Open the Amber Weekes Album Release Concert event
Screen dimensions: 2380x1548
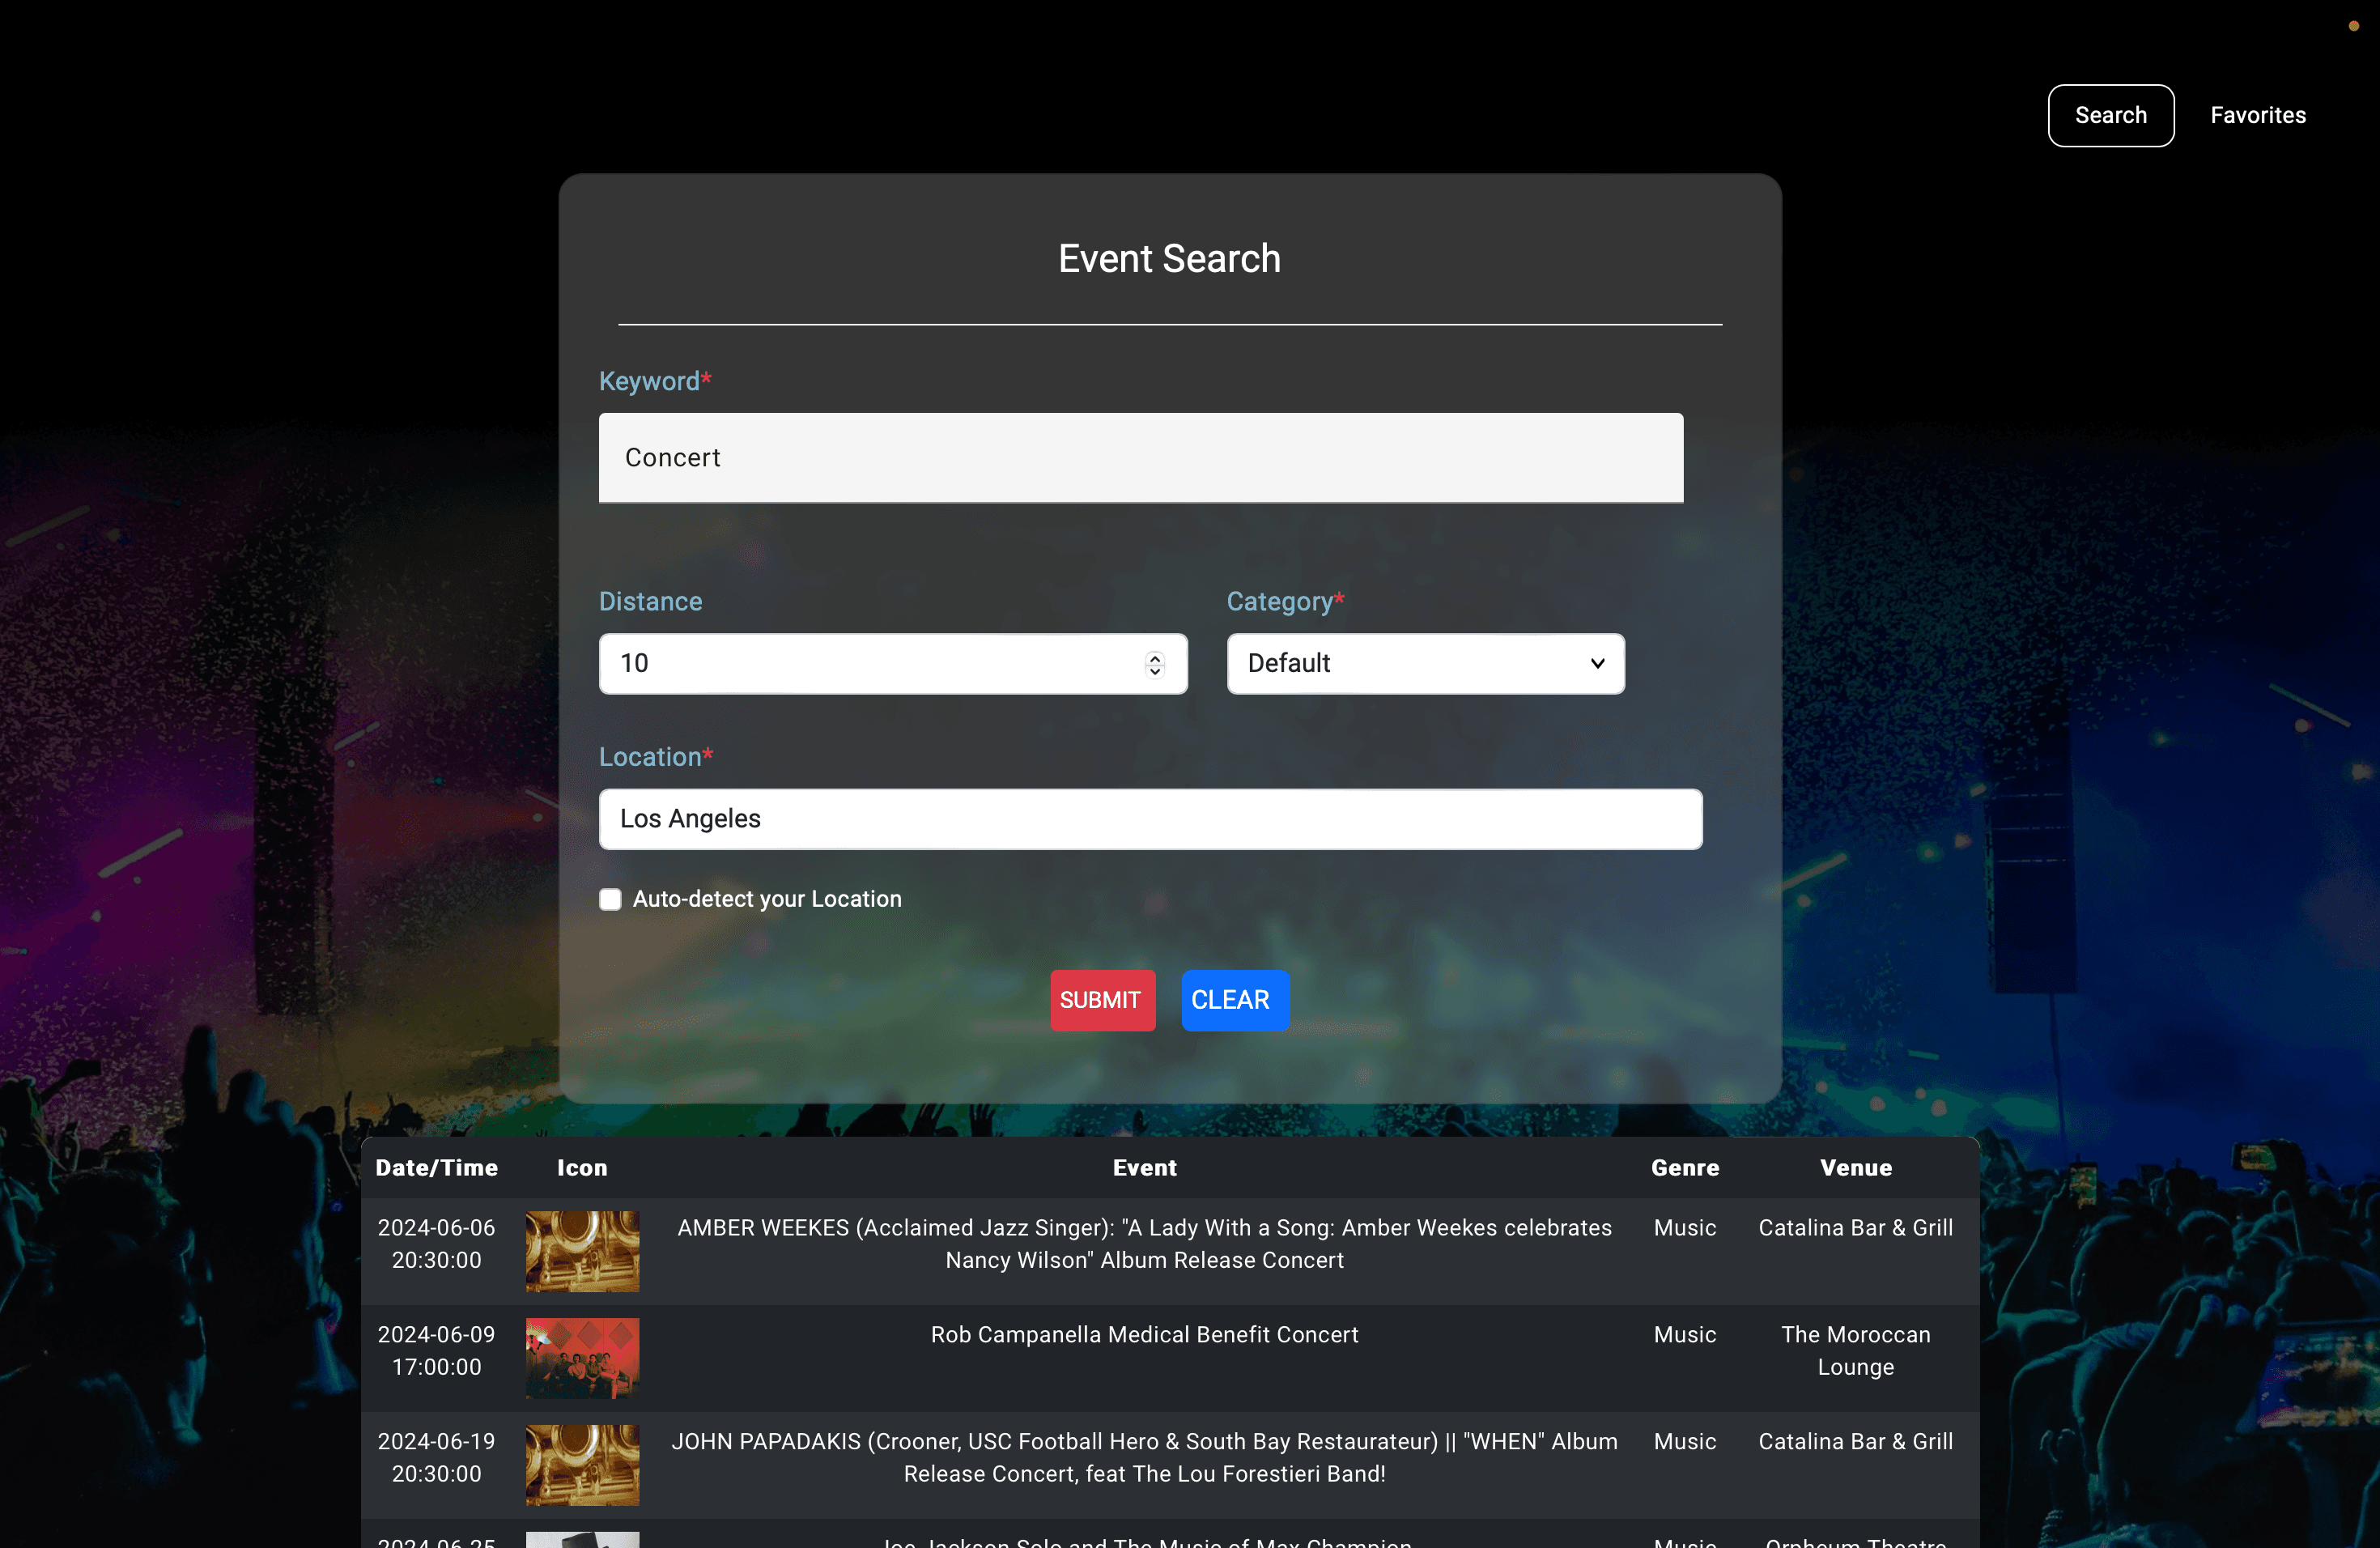tap(1145, 1244)
